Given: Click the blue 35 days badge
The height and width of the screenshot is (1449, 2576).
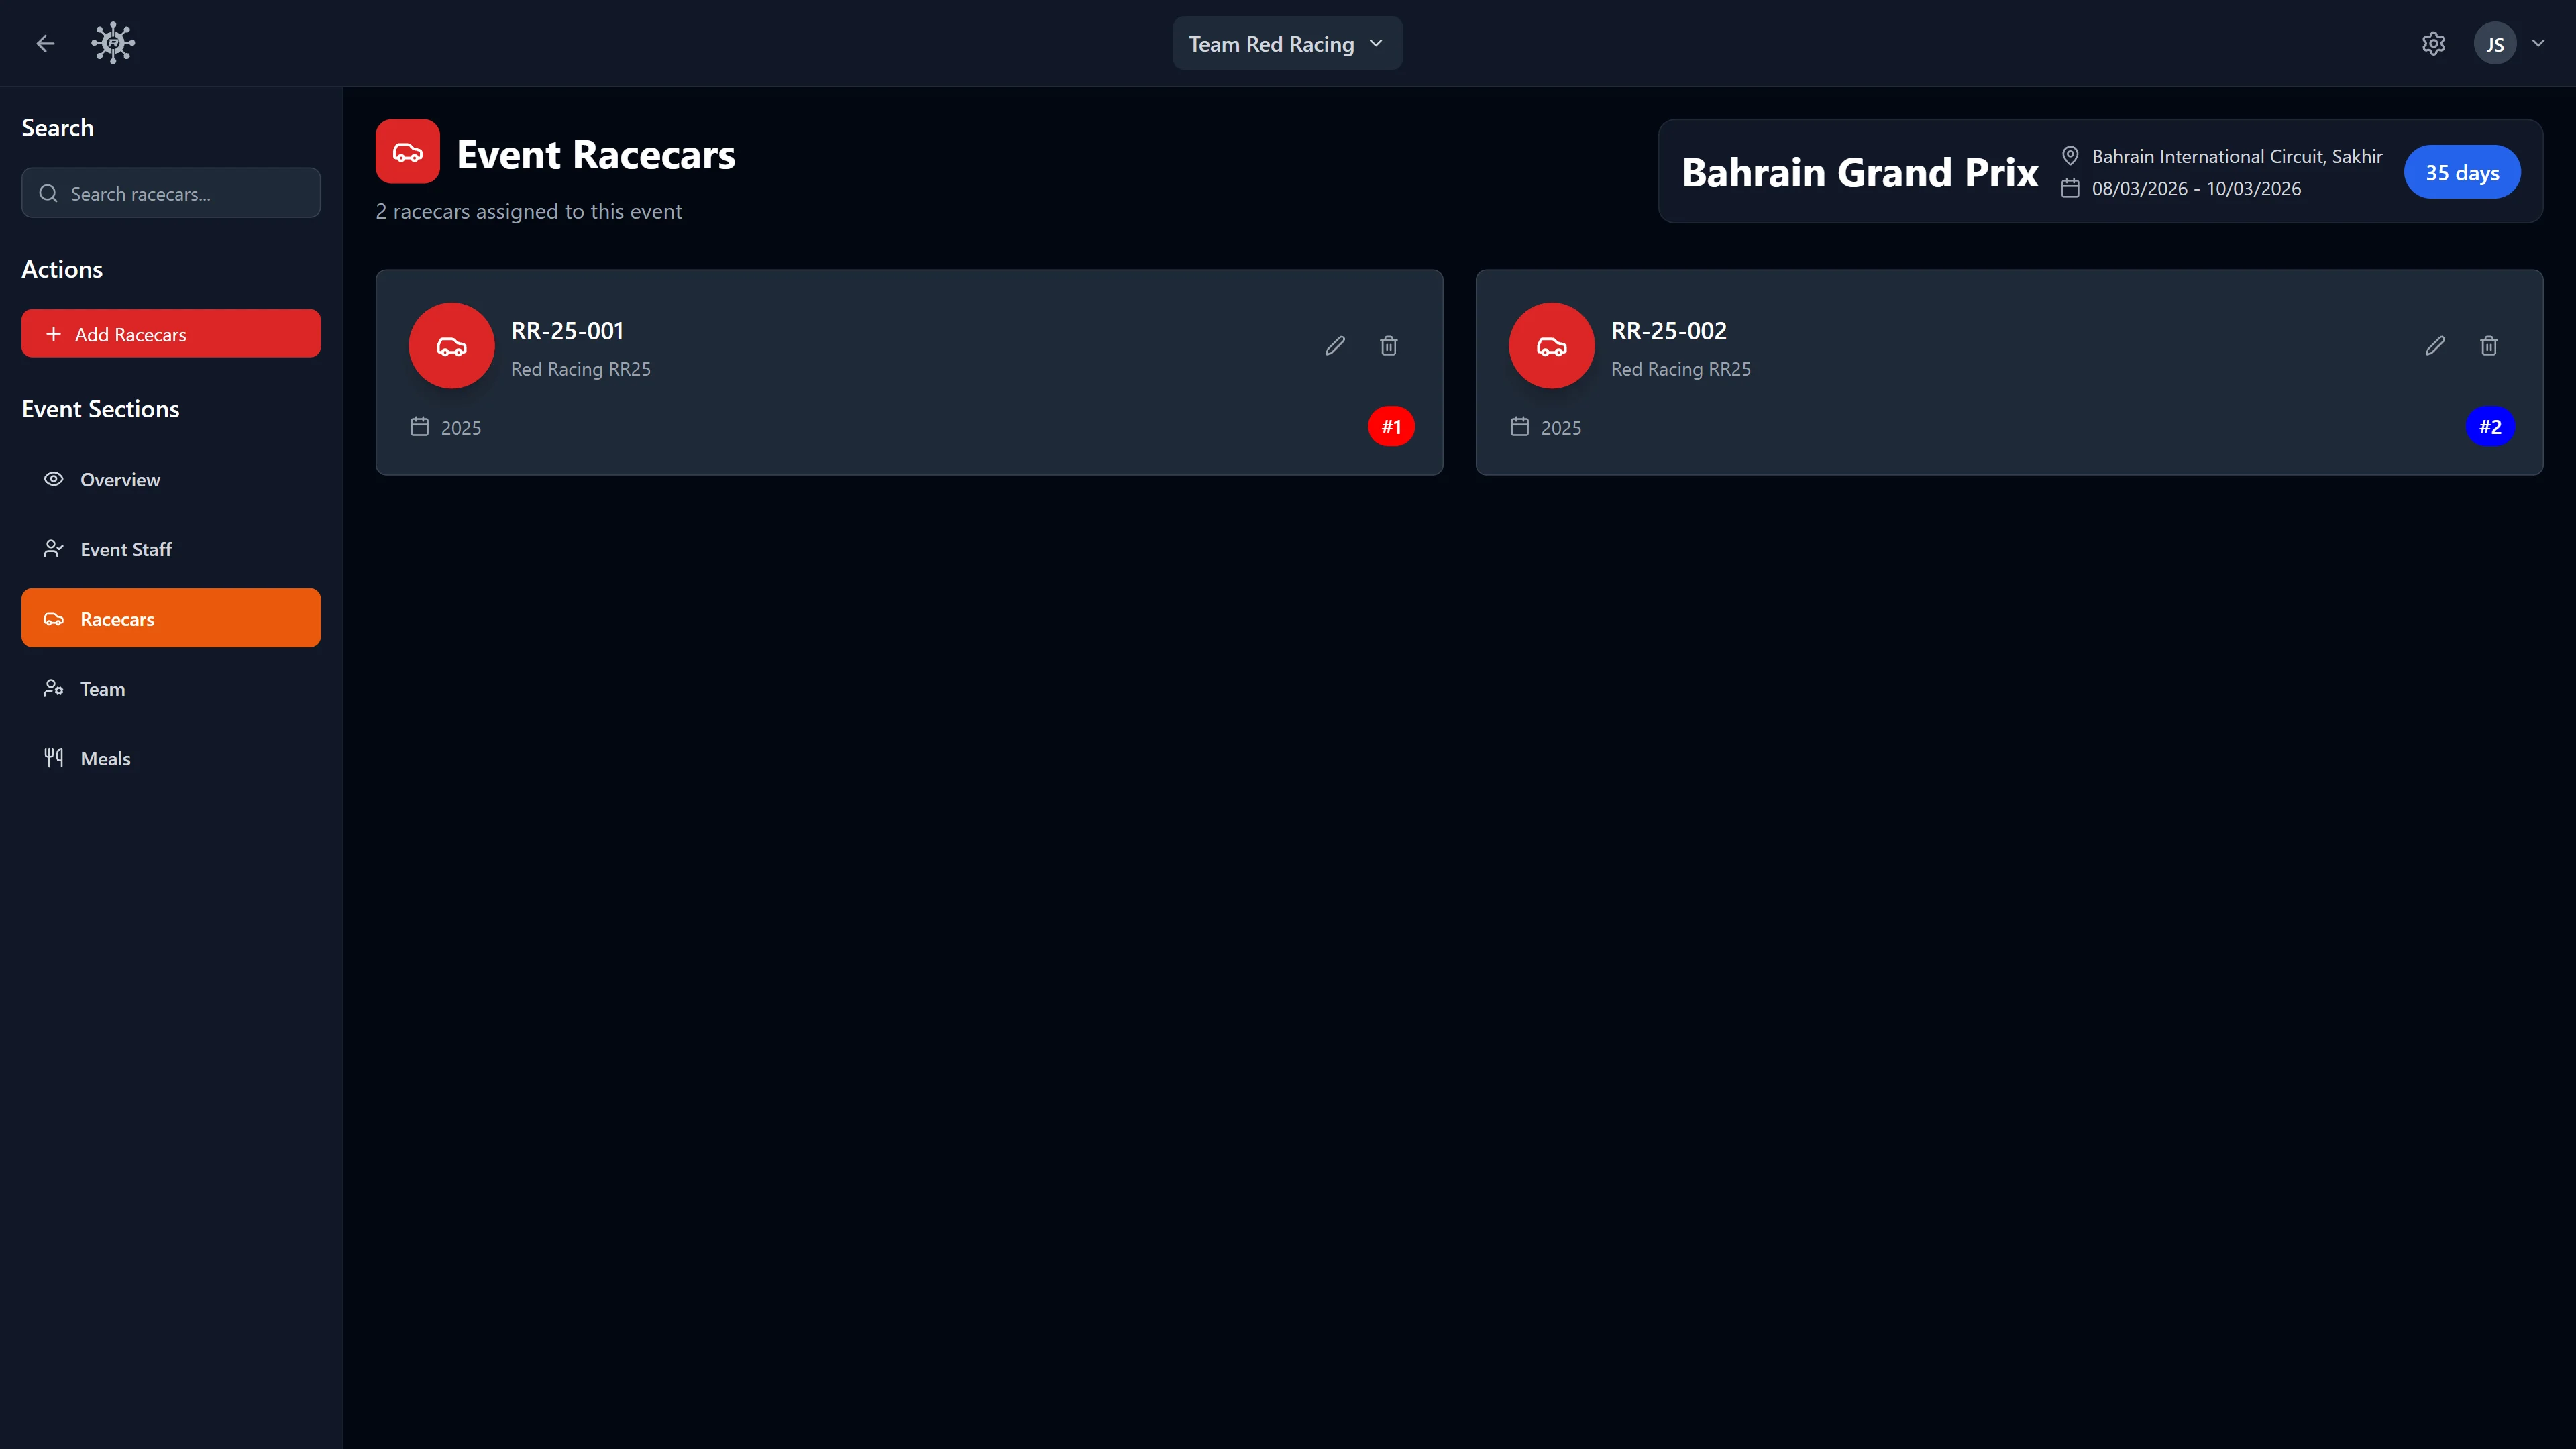Looking at the screenshot, I should (x=2462, y=171).
